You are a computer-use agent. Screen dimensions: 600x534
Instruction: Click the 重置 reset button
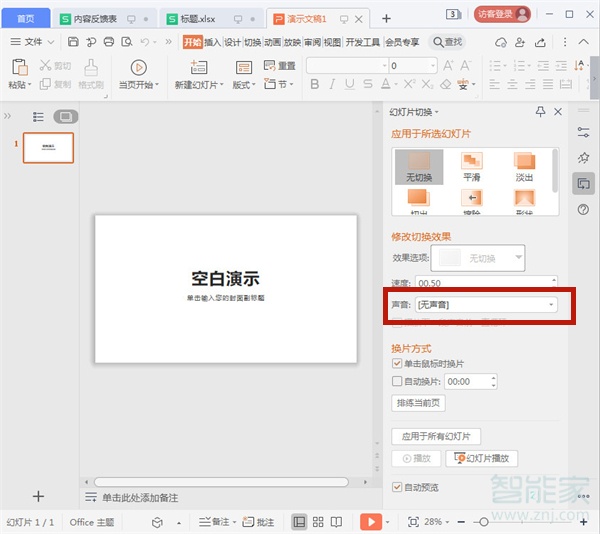280,66
